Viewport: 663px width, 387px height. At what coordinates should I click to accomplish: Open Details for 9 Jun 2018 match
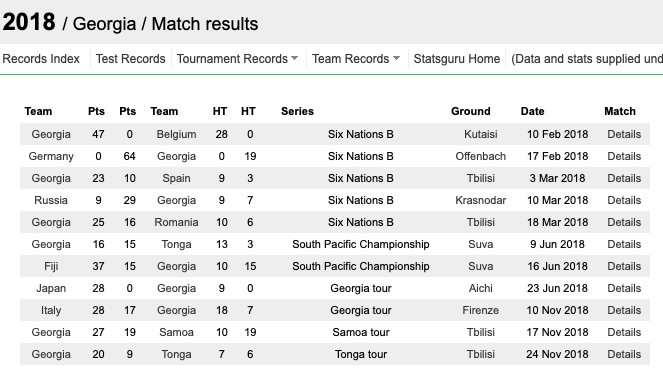[624, 244]
